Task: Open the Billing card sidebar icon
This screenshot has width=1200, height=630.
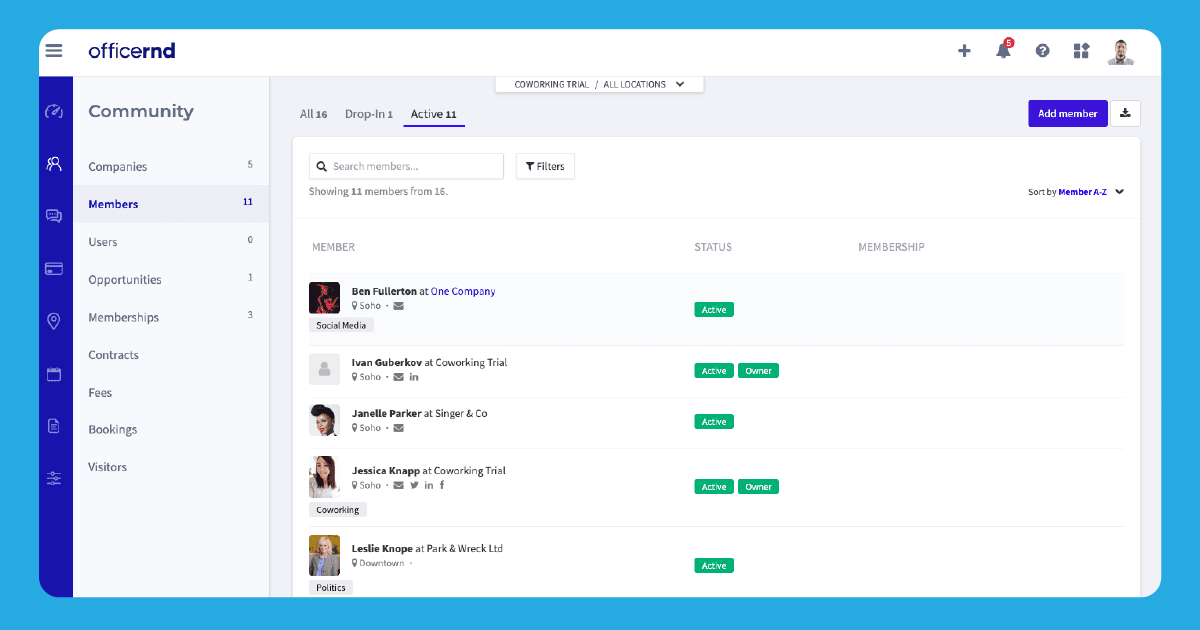Action: 54,268
